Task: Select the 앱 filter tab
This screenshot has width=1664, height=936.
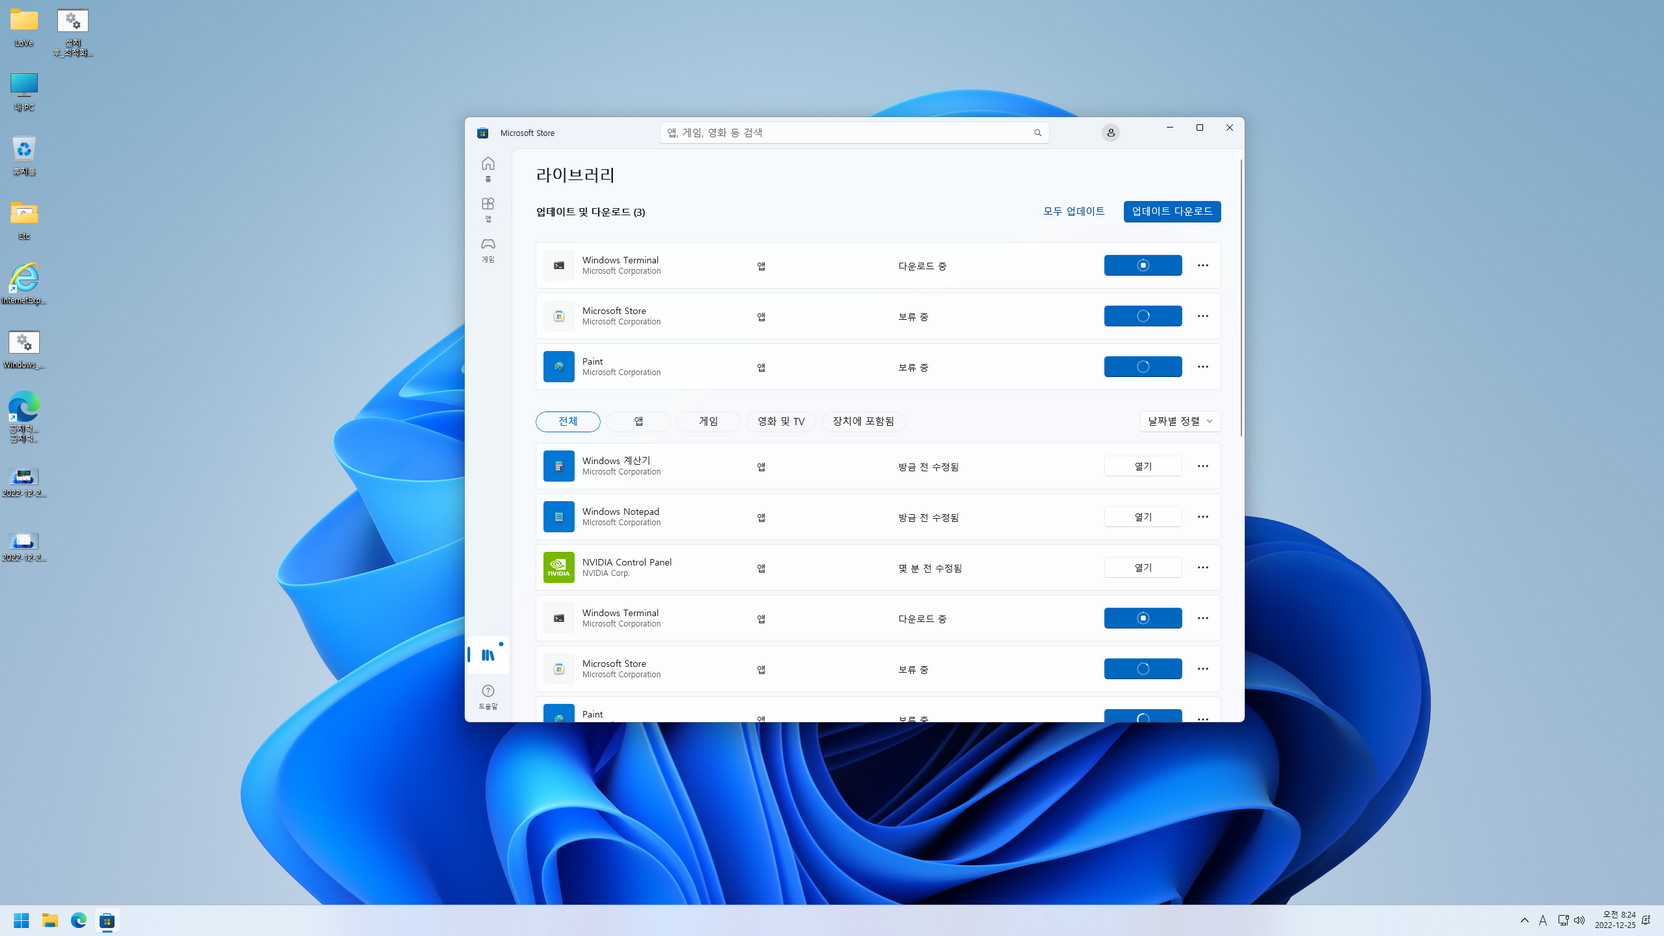Action: coord(638,421)
